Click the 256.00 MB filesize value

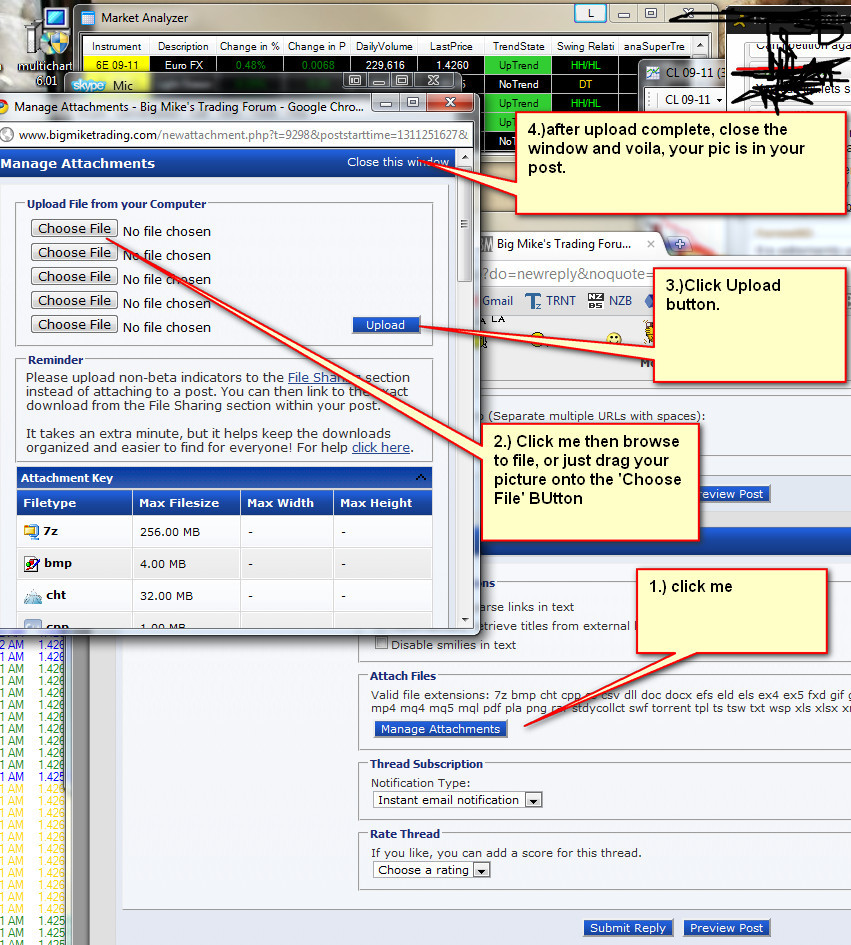click(169, 532)
